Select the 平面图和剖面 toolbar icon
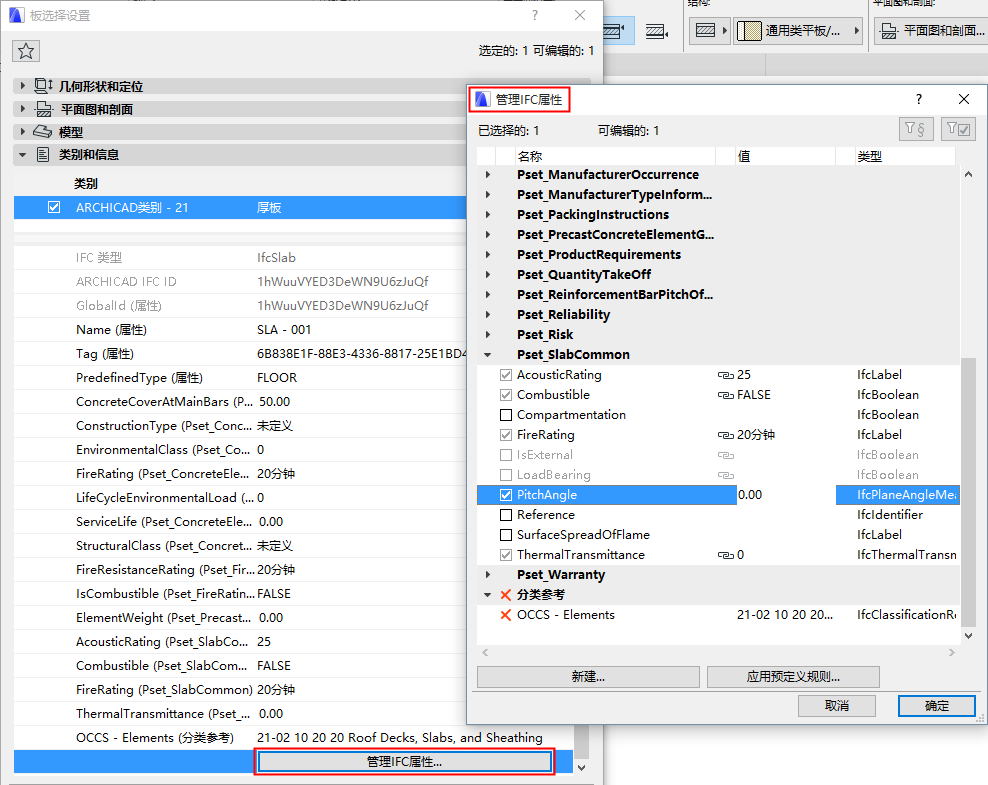Image resolution: width=988 pixels, height=785 pixels. [x=886, y=30]
